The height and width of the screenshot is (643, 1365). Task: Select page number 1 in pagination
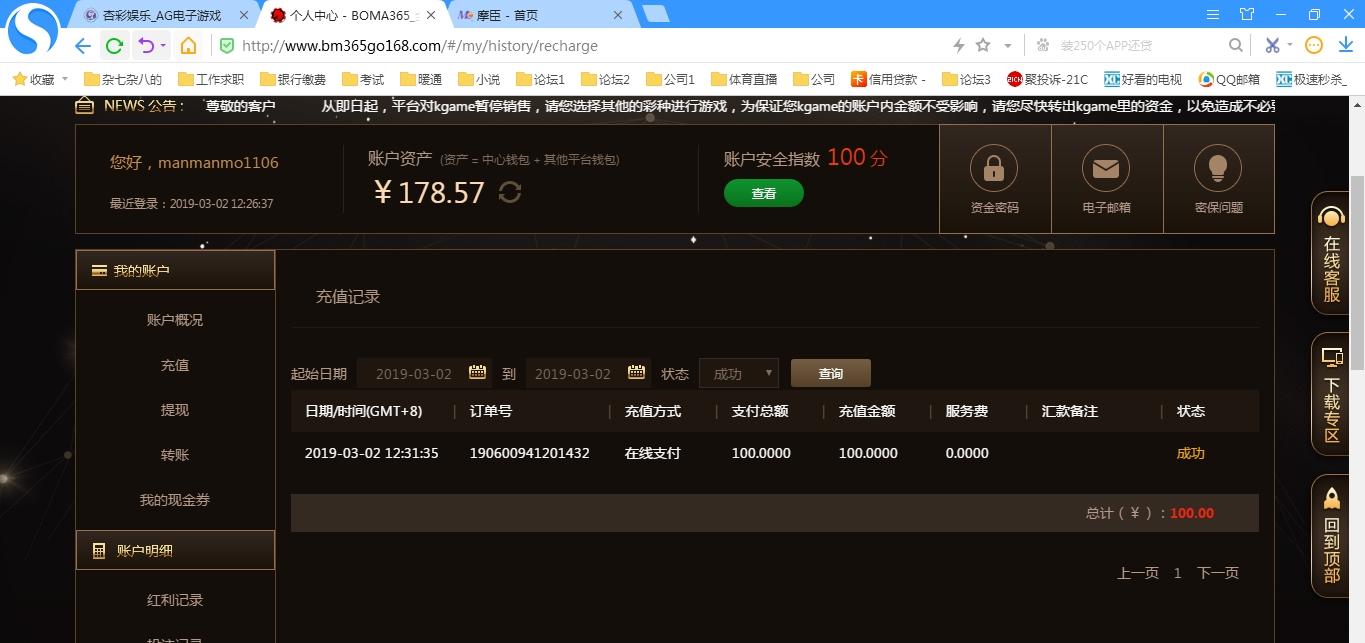point(1178,573)
